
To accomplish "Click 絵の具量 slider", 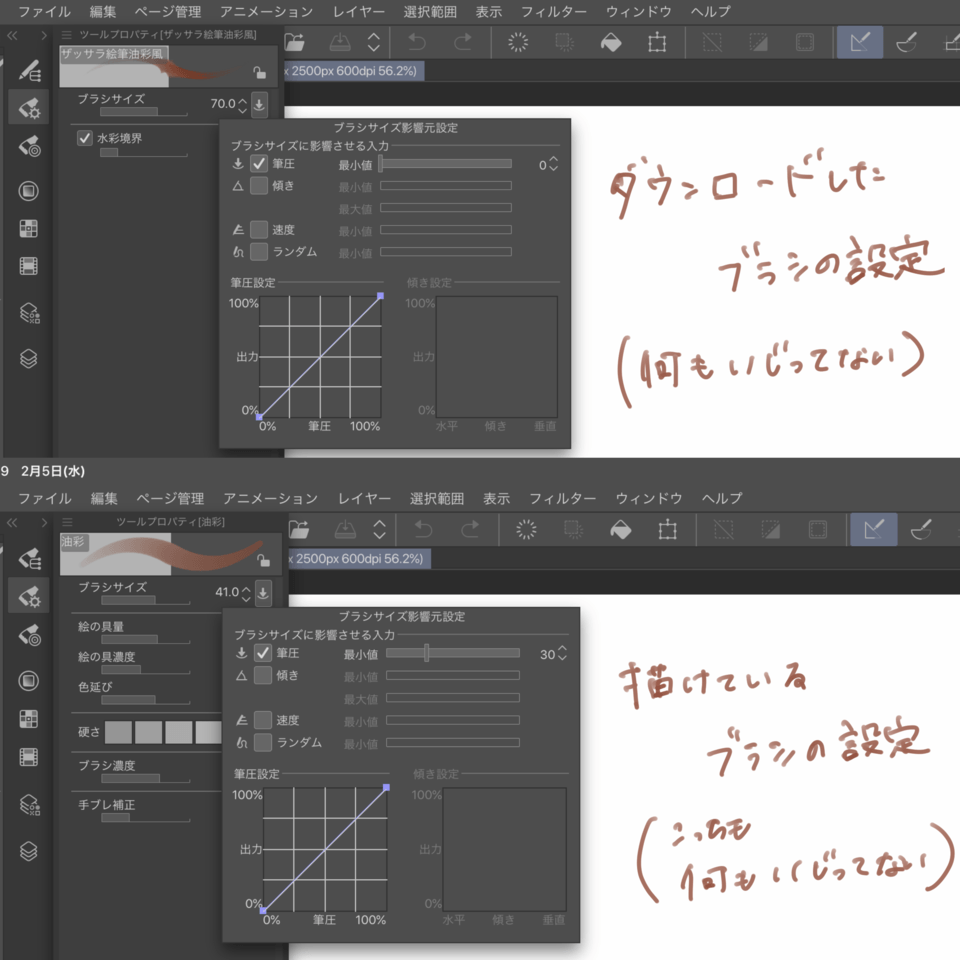I will pyautogui.click(x=145, y=639).
